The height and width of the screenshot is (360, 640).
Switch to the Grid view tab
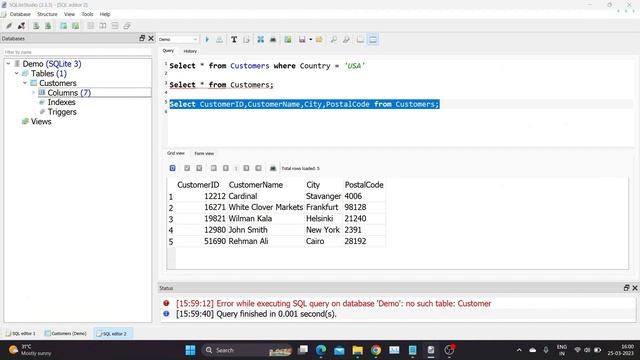[x=176, y=153]
